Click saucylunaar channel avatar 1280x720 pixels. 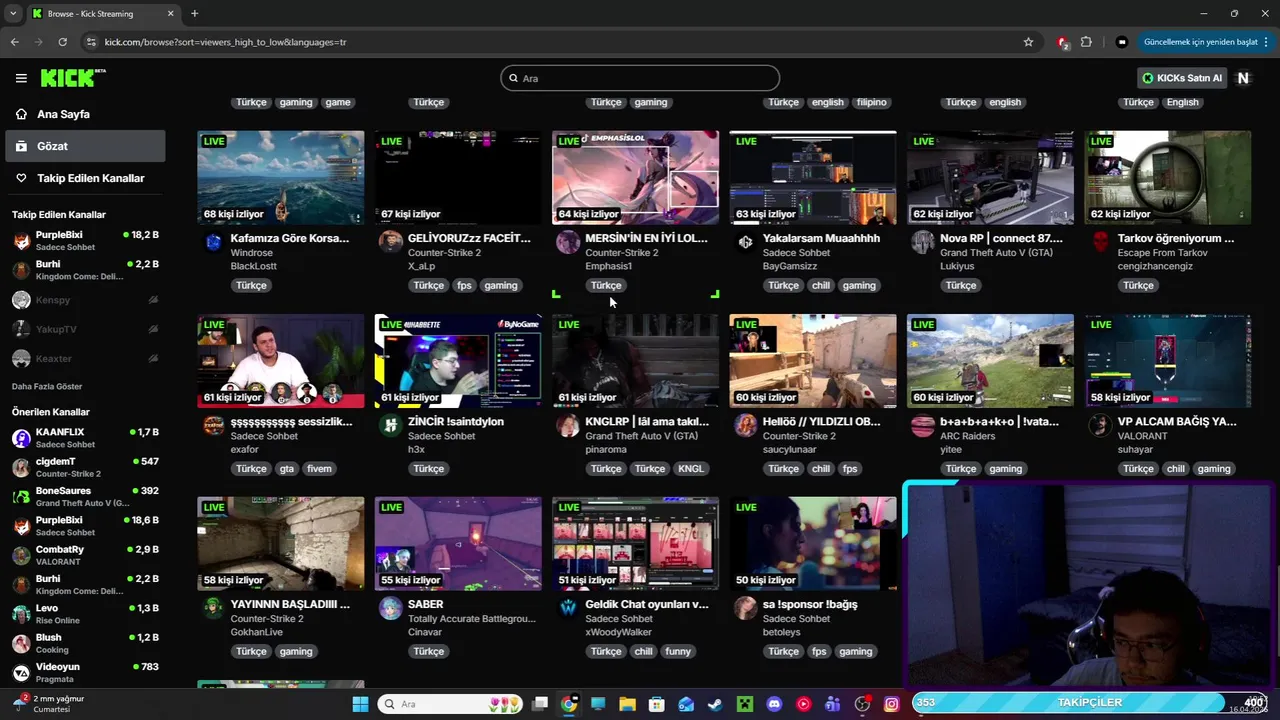745,425
